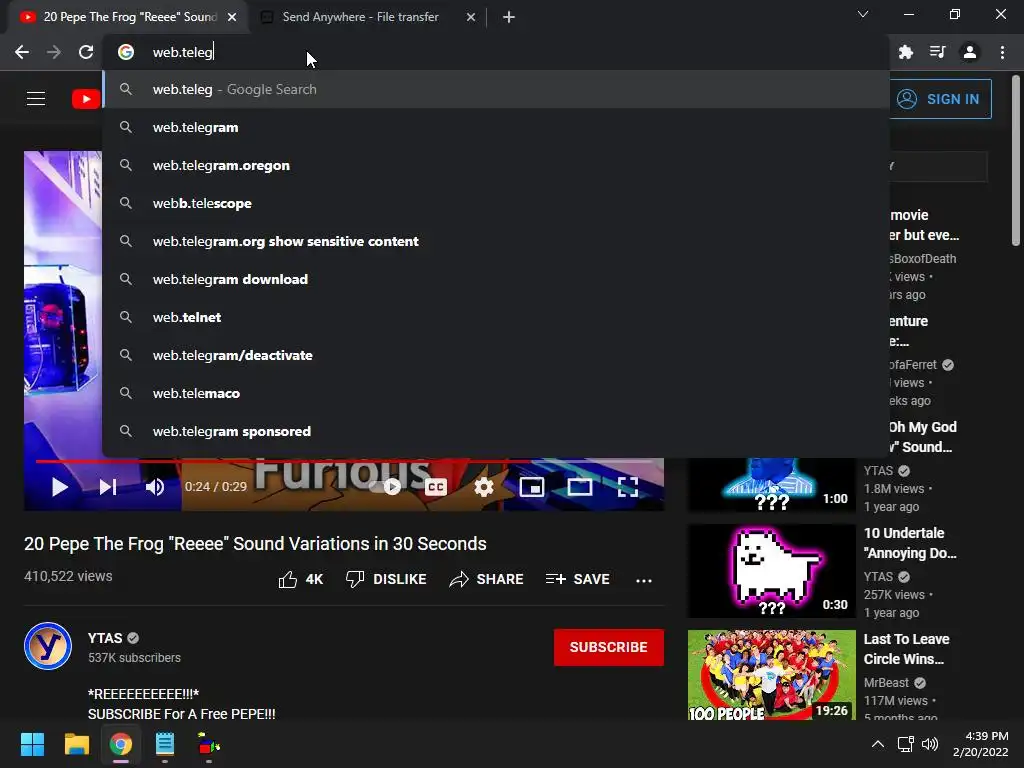Open the '???' 1:00 video thumbnail

[771, 485]
